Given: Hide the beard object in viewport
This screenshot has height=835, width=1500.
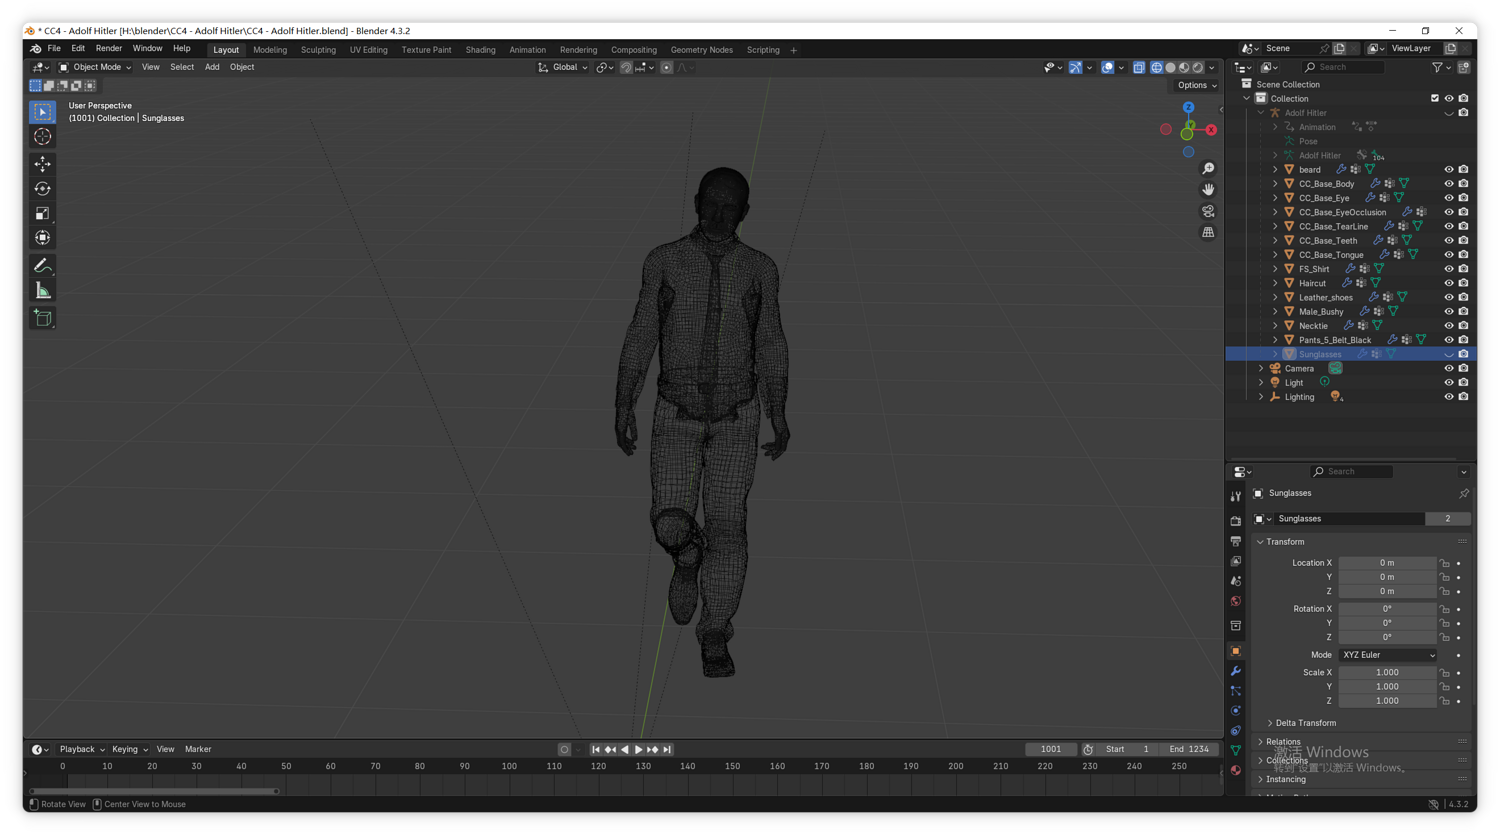Looking at the screenshot, I should [x=1449, y=170].
